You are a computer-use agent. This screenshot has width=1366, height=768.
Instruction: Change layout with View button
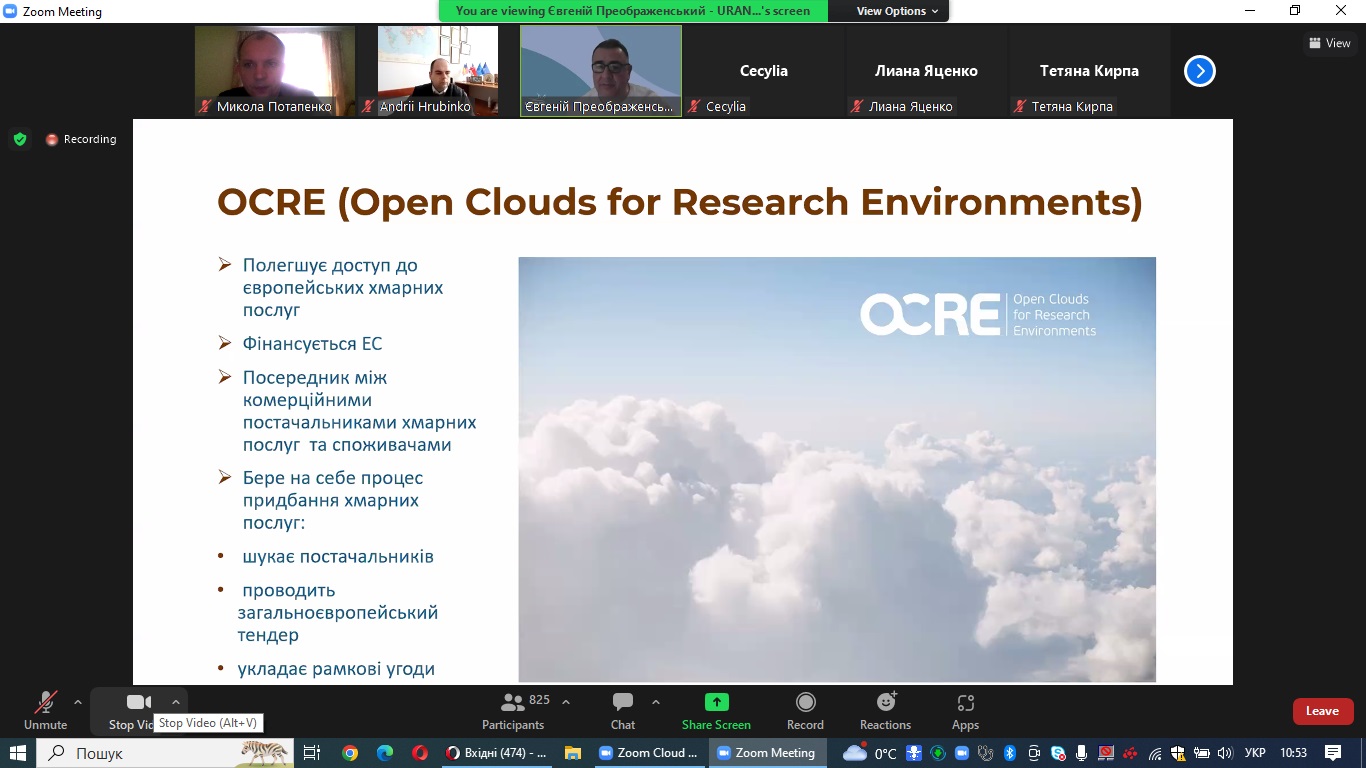1330,43
